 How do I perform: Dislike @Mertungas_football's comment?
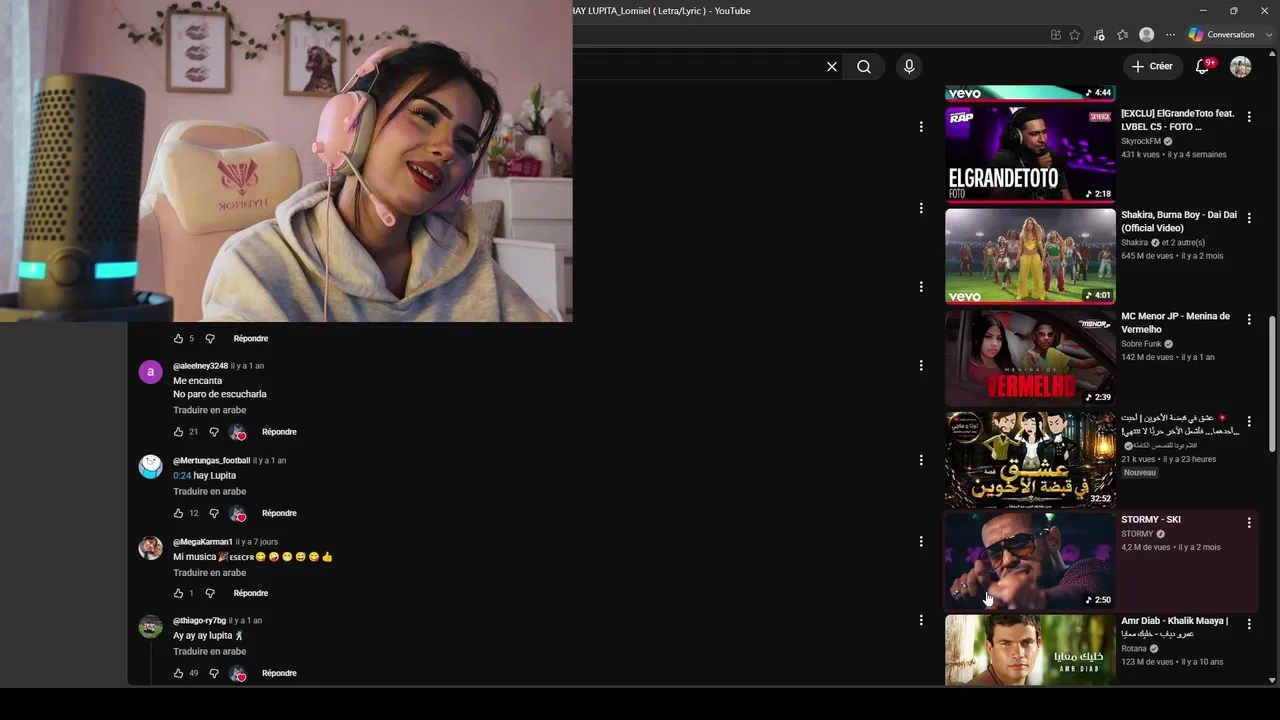pyautogui.click(x=213, y=513)
